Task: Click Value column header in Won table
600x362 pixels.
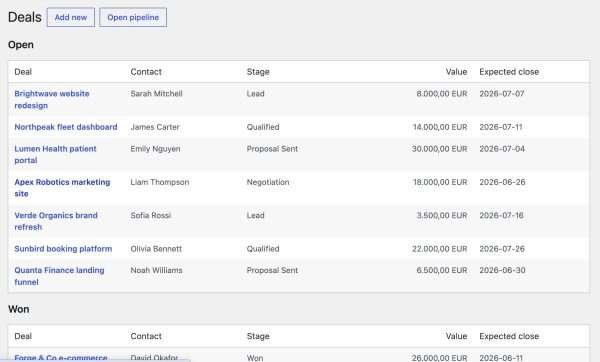Action: click(x=457, y=336)
